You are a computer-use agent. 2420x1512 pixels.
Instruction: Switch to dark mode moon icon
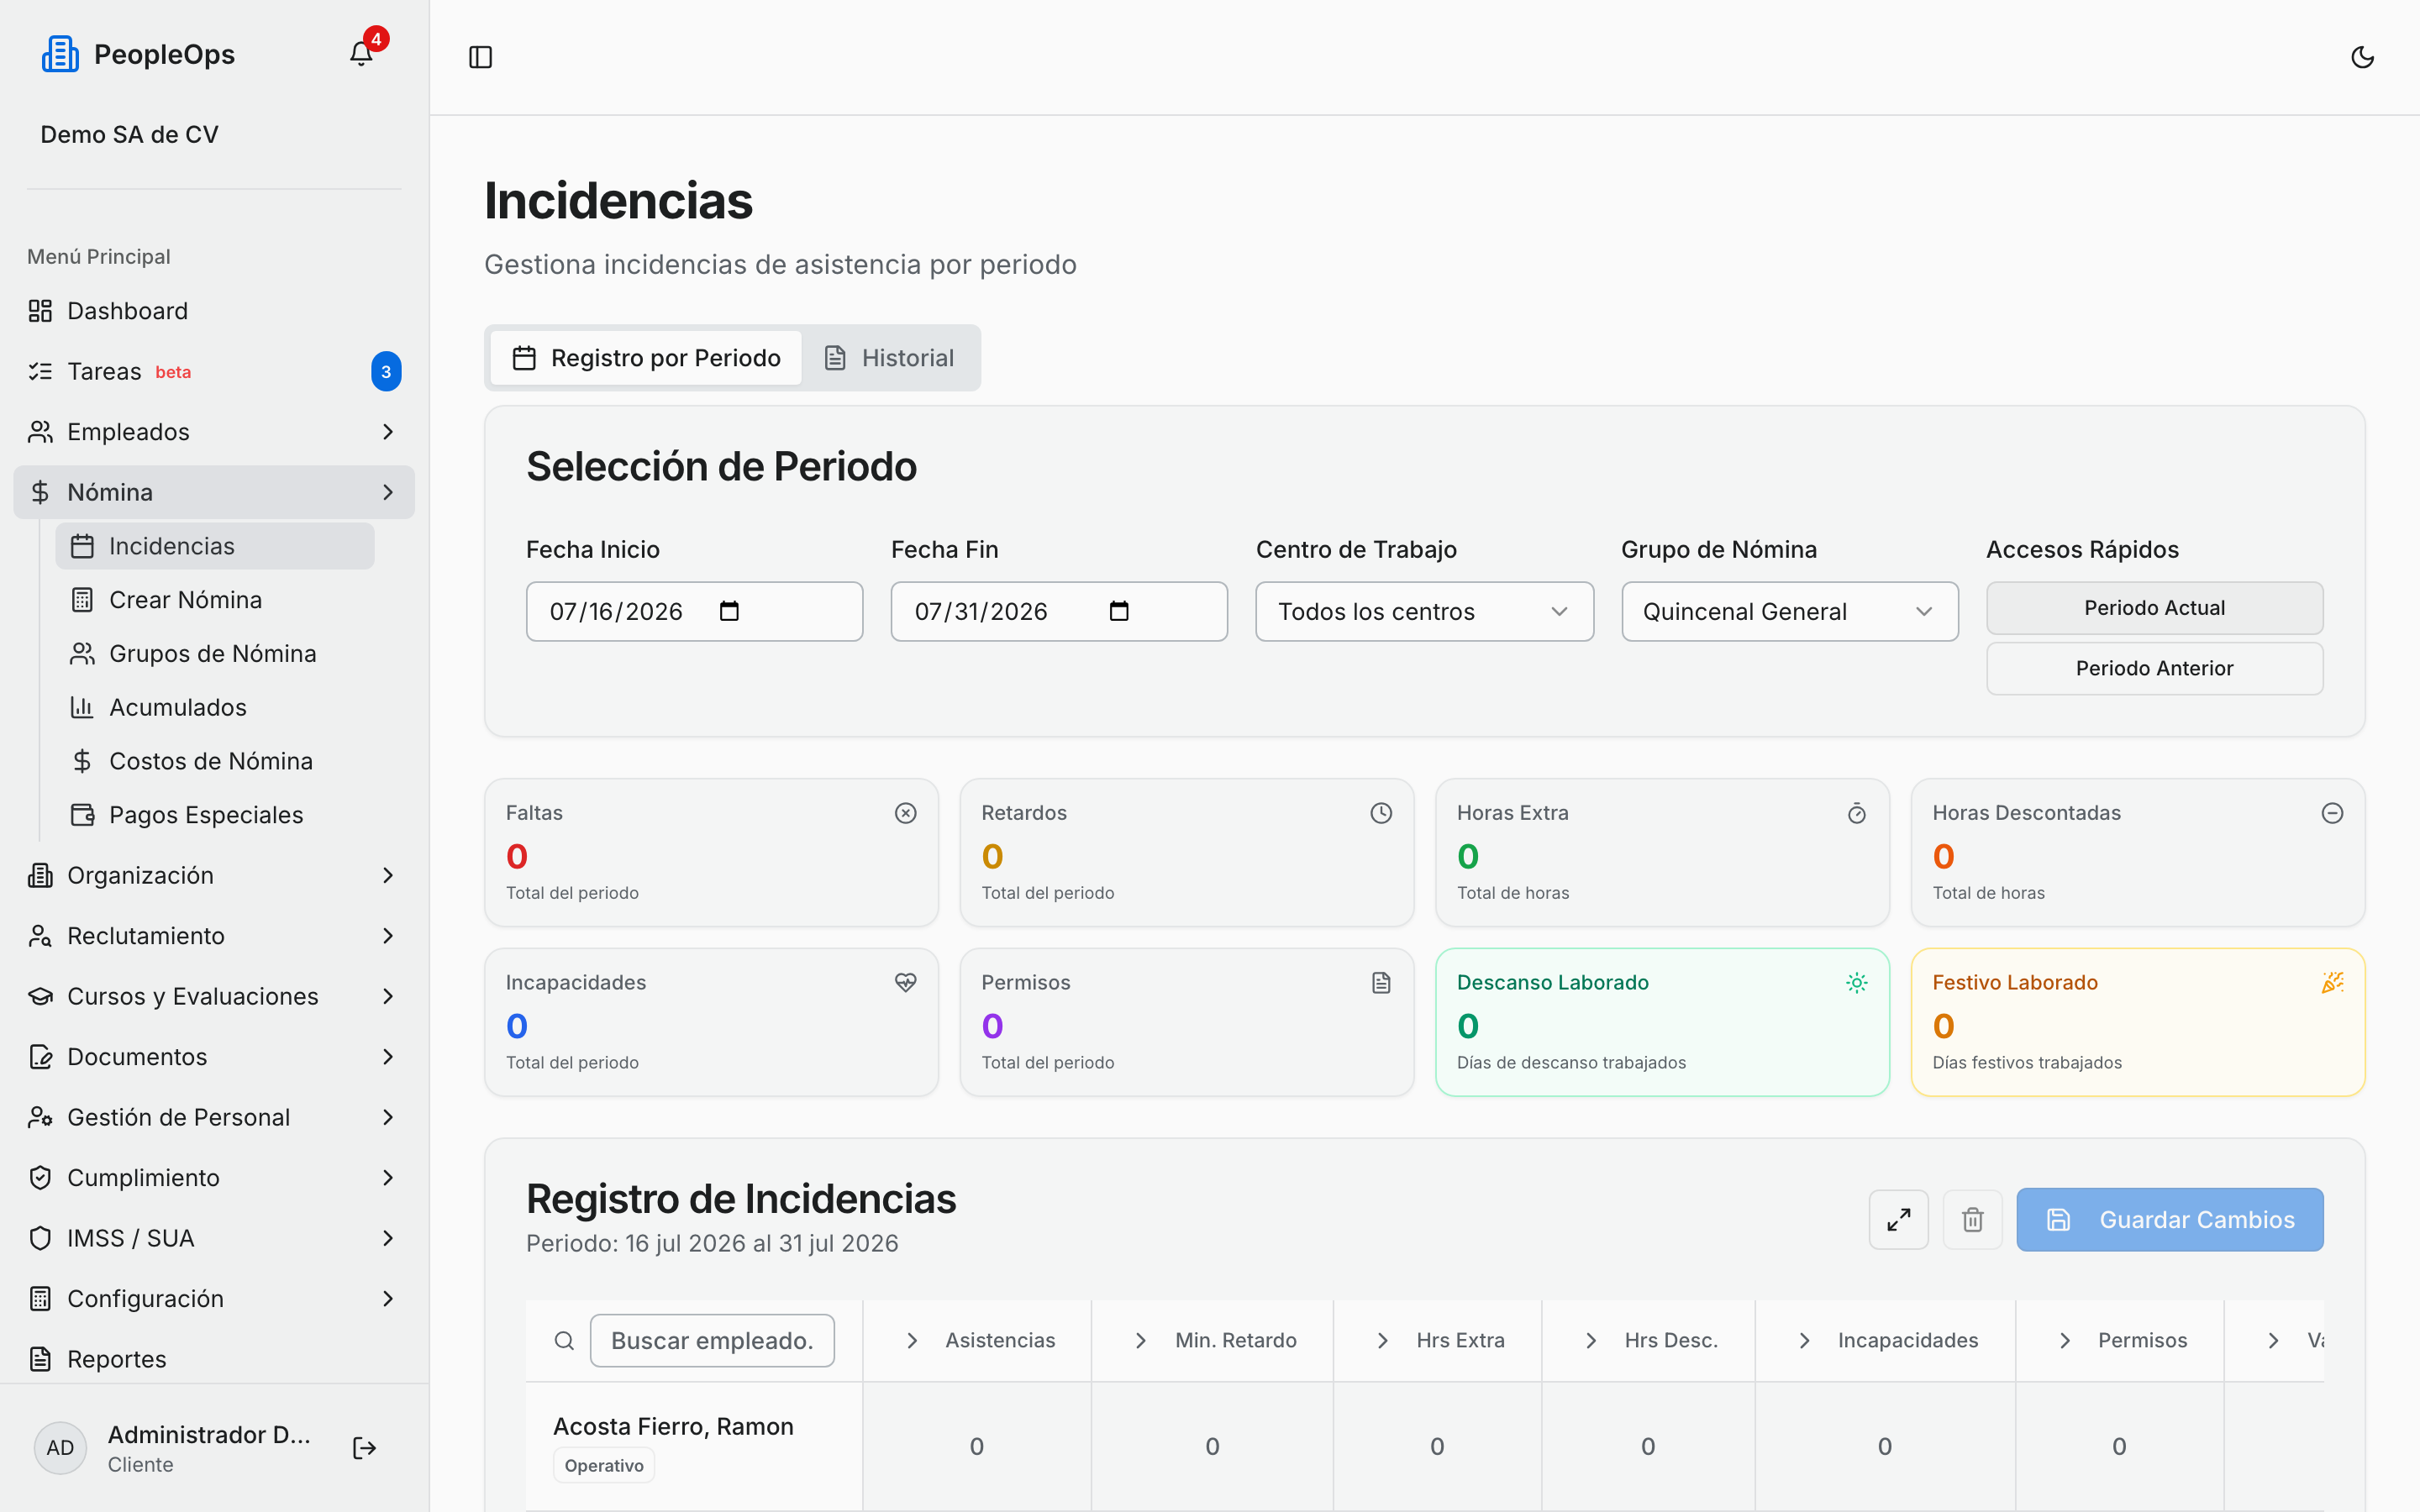tap(2362, 57)
